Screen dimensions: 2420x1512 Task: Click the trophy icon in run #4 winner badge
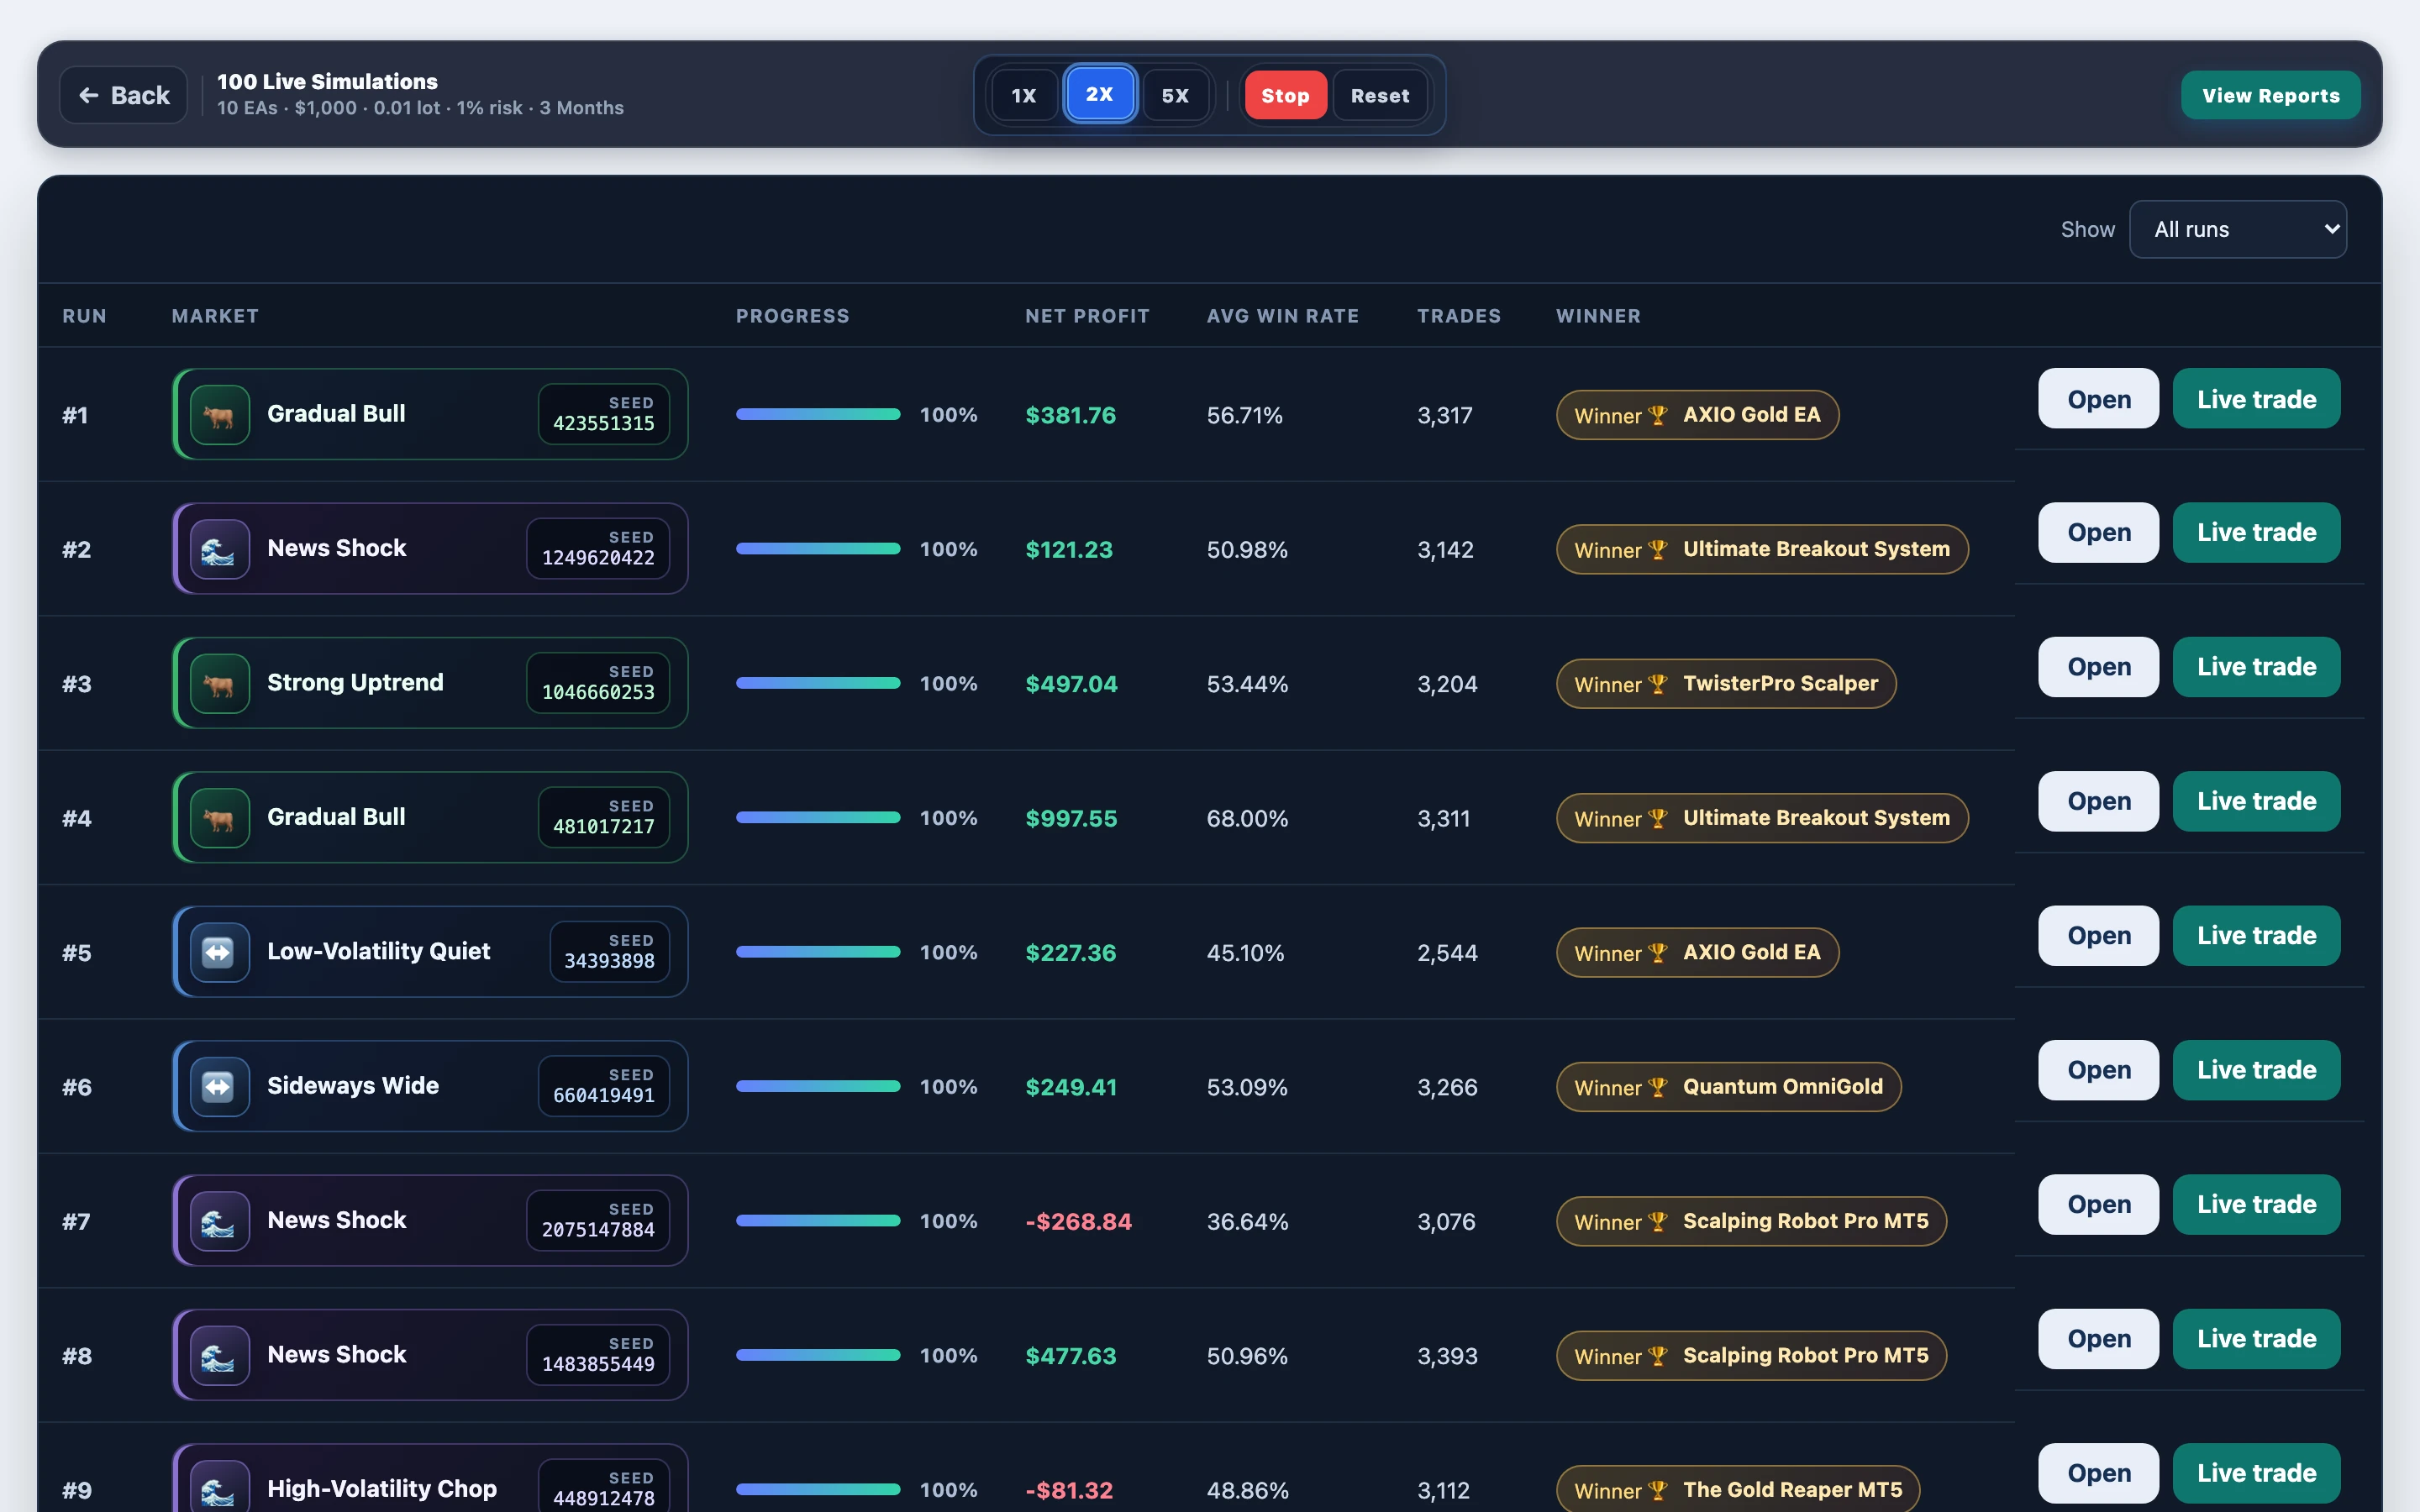pyautogui.click(x=1657, y=818)
